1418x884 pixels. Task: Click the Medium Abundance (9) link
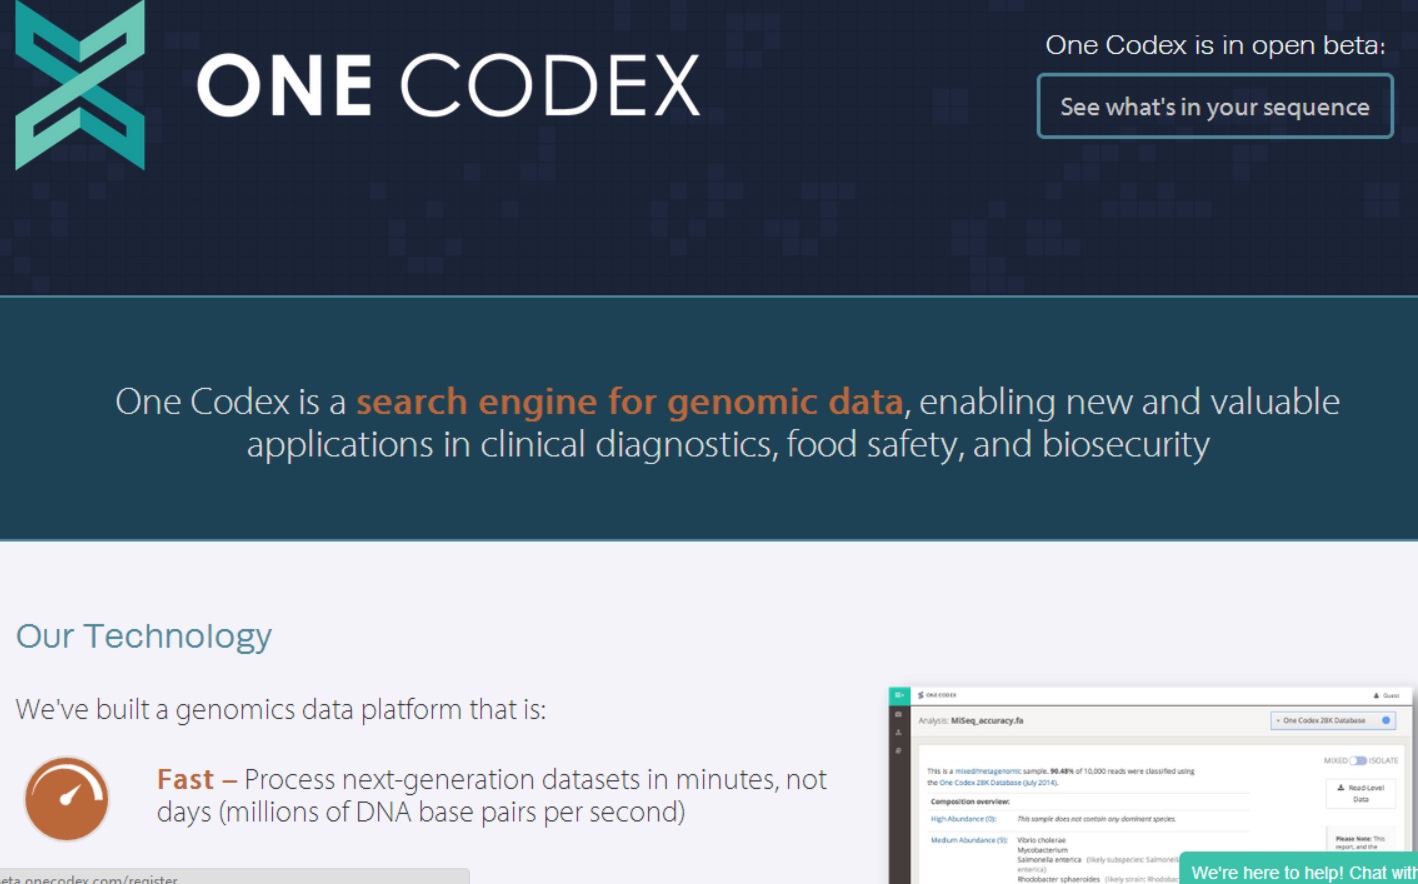pyautogui.click(x=968, y=840)
